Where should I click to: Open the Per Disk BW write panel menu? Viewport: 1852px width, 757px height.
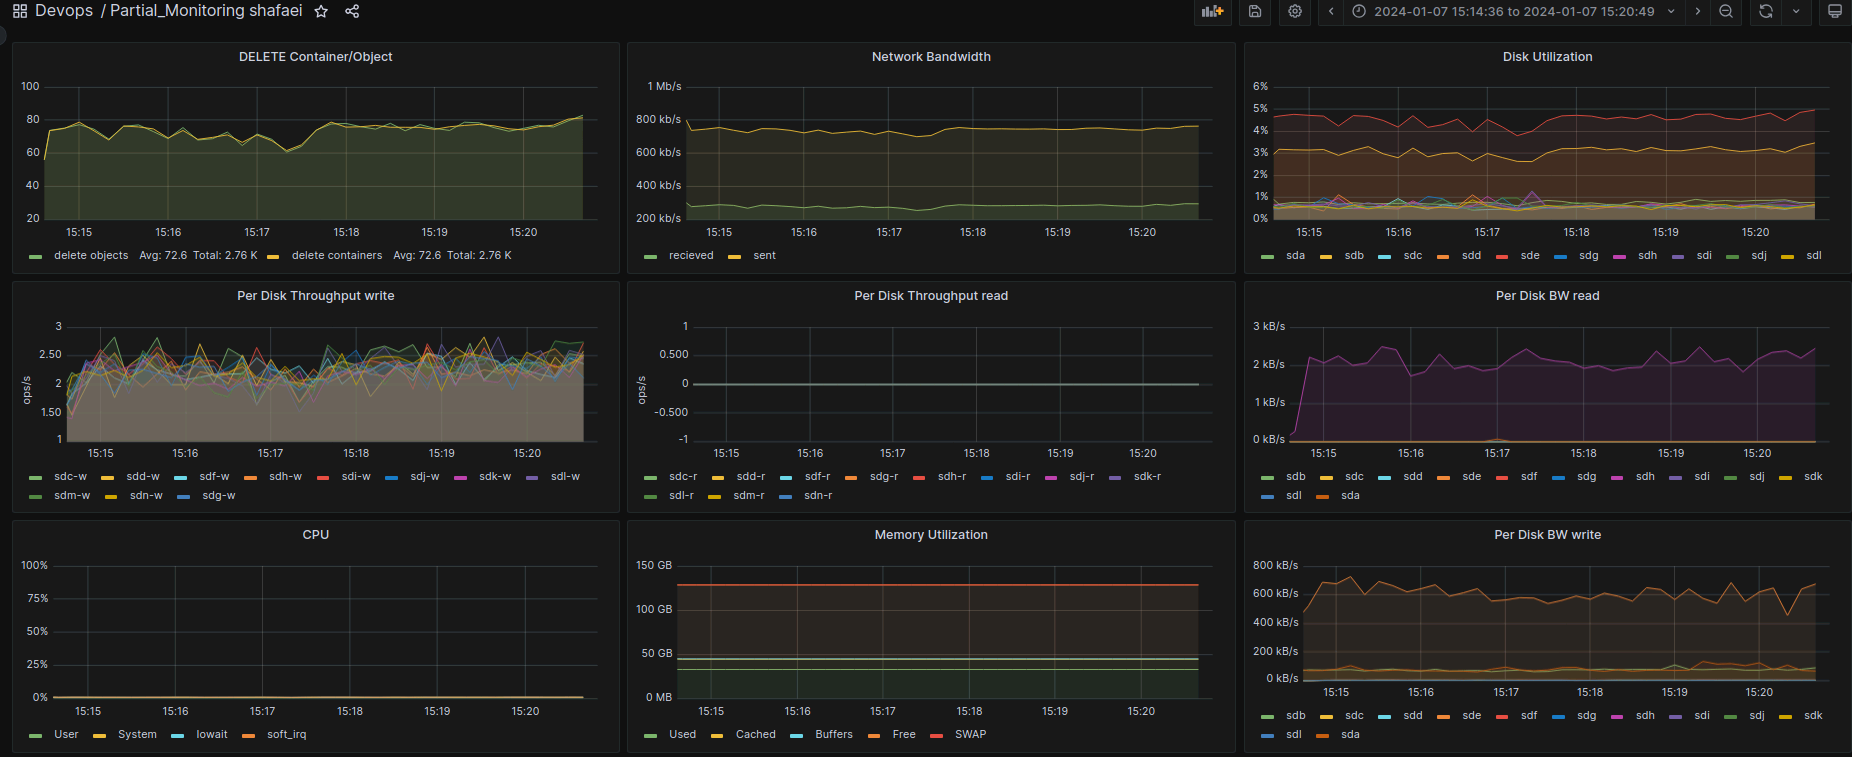1547,535
